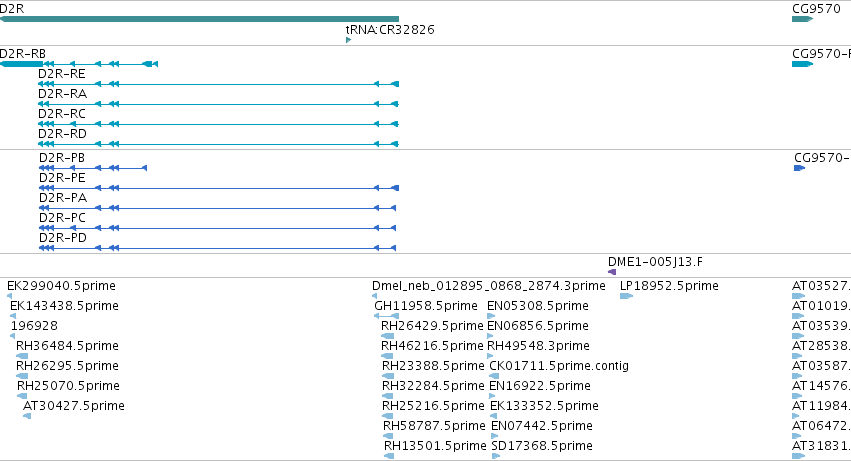Click the RH36484.5prime arrow glyph

[x=22, y=356]
